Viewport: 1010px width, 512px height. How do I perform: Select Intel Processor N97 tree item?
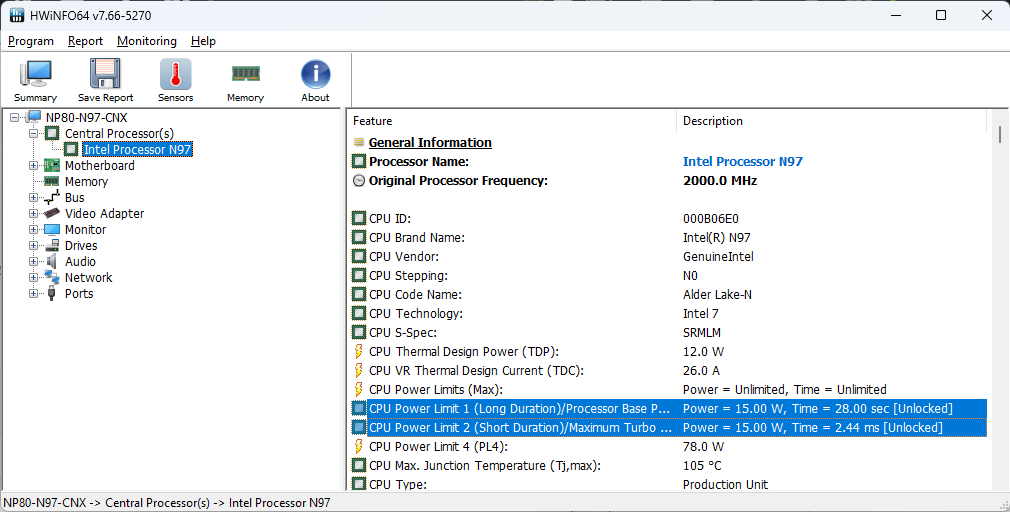138,149
